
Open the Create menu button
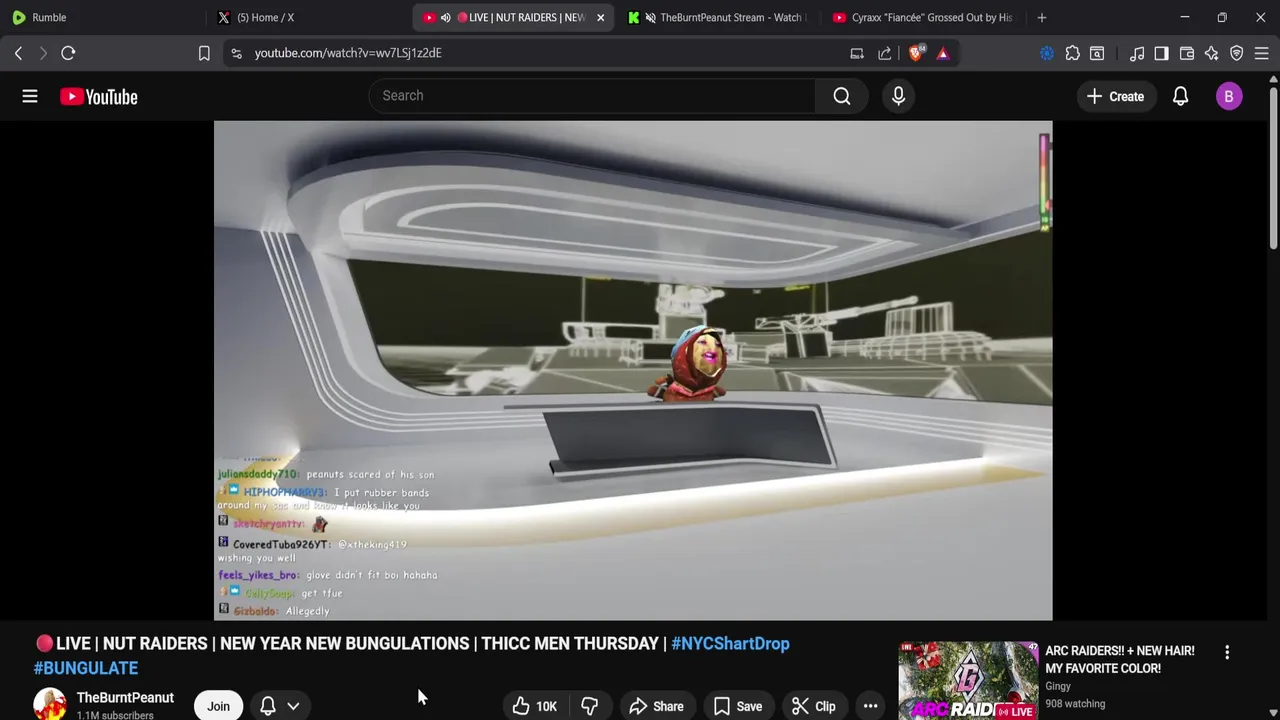1115,97
